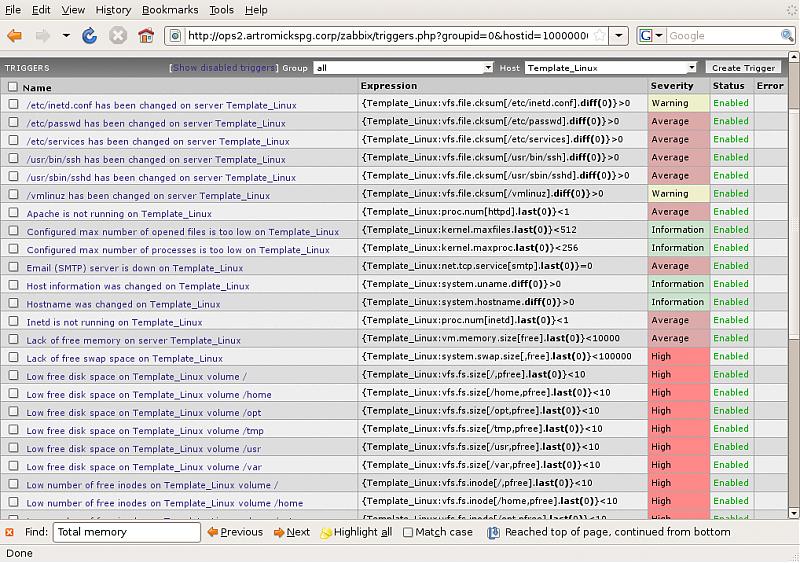Close the Find bar with the X icon
The image size is (800, 563).
pos(9,532)
